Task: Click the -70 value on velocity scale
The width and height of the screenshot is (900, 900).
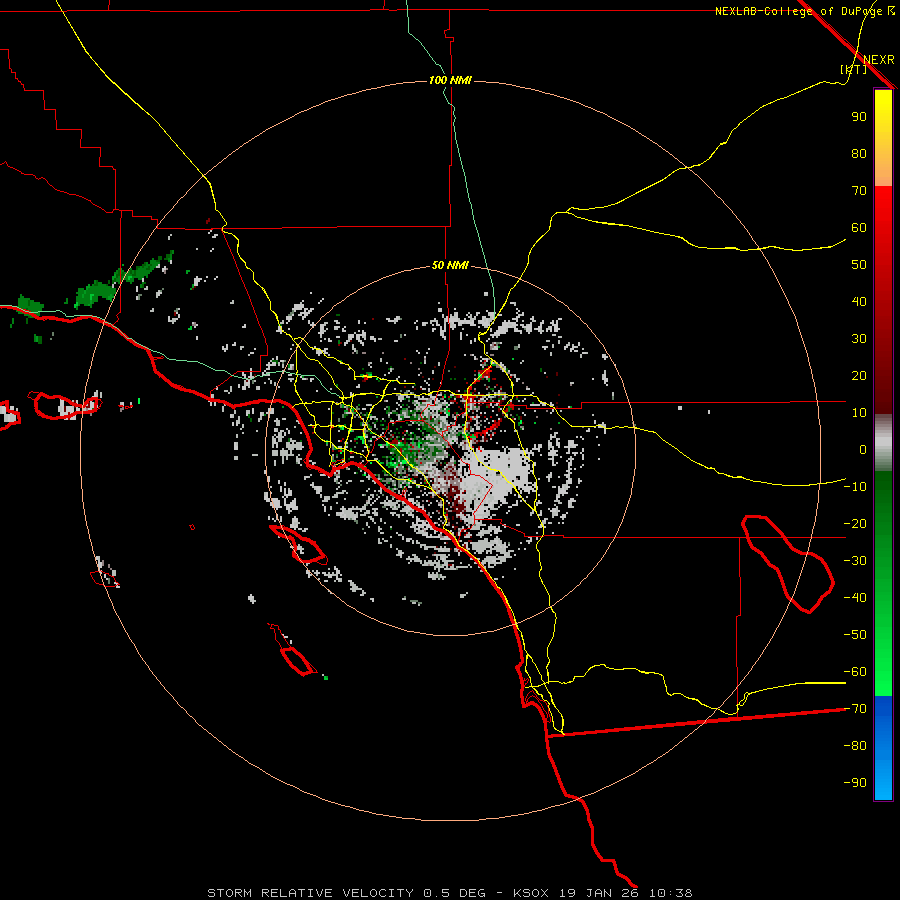Action: click(855, 709)
